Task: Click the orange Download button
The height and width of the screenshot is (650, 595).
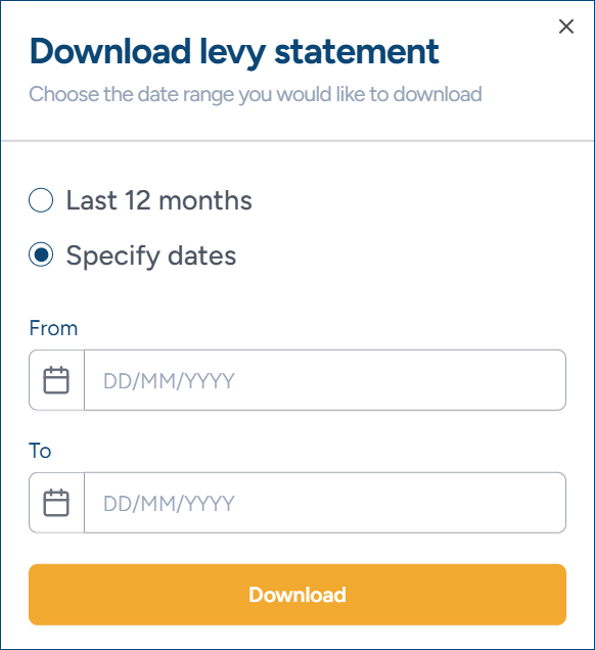Action: point(297,594)
